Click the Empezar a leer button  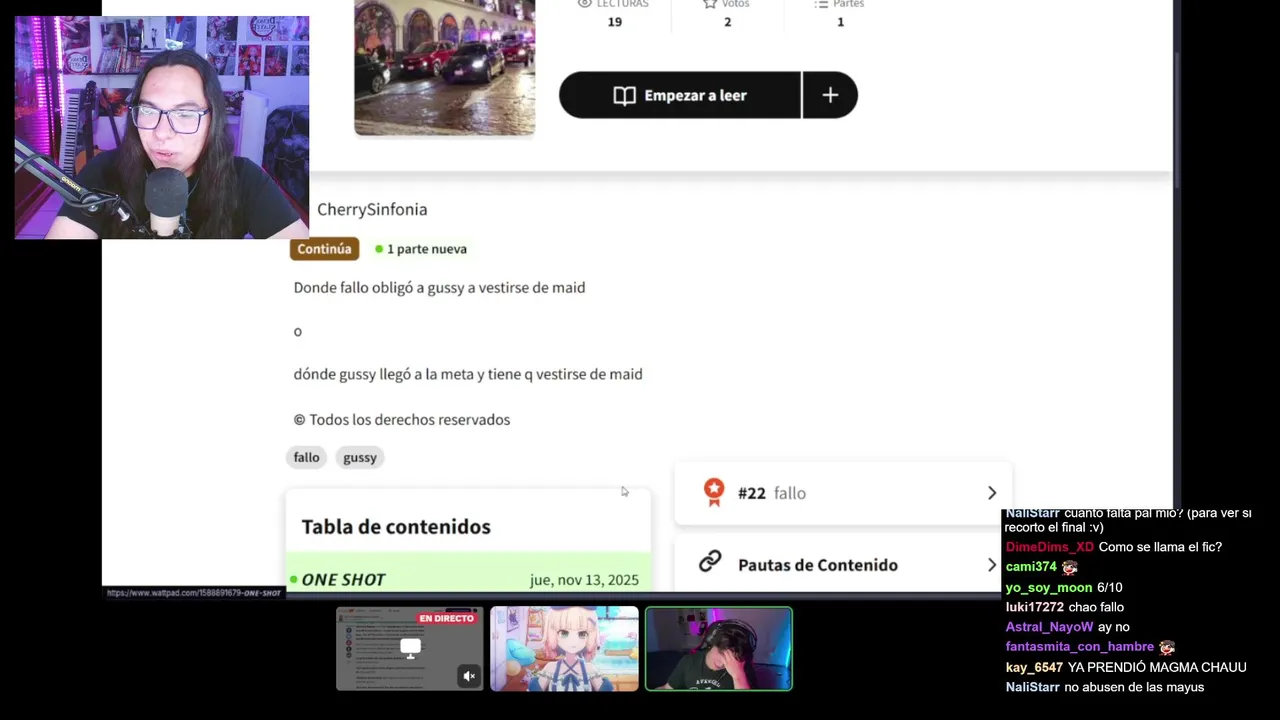[680, 95]
